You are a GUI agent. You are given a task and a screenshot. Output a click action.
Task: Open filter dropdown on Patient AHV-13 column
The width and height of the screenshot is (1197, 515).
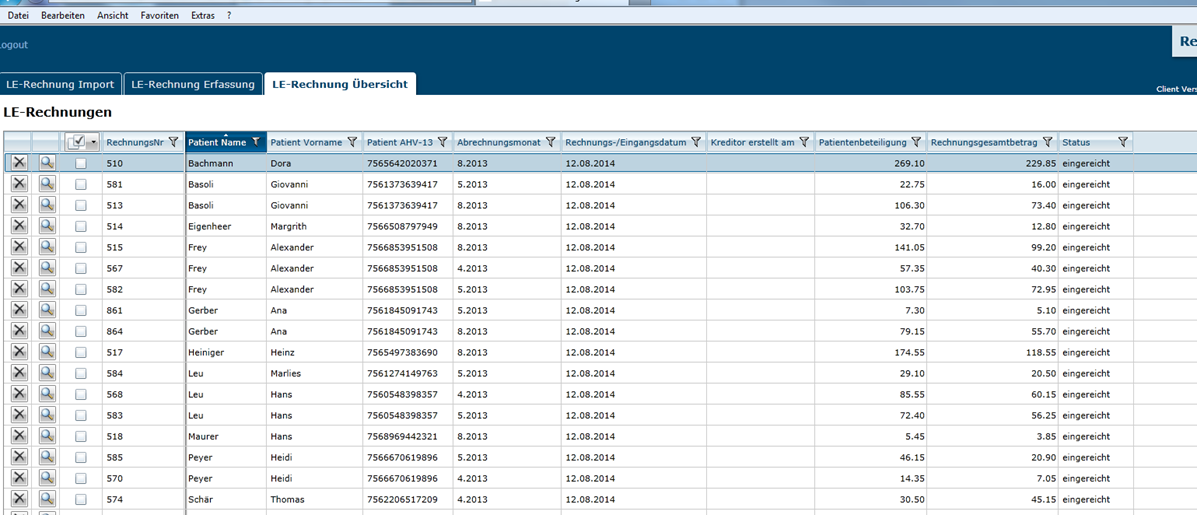(443, 142)
